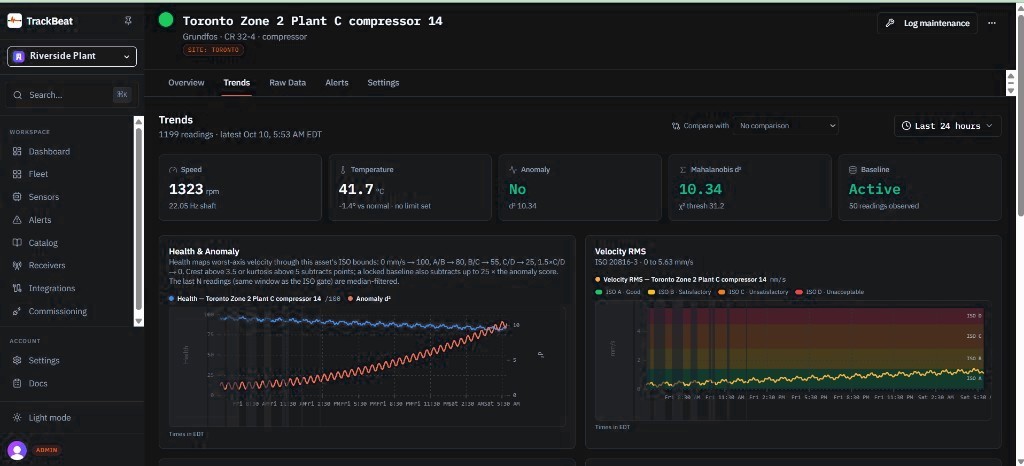The image size is (1024, 466).
Task: Toggle ISO A - Good legend
Action: (x=618, y=292)
